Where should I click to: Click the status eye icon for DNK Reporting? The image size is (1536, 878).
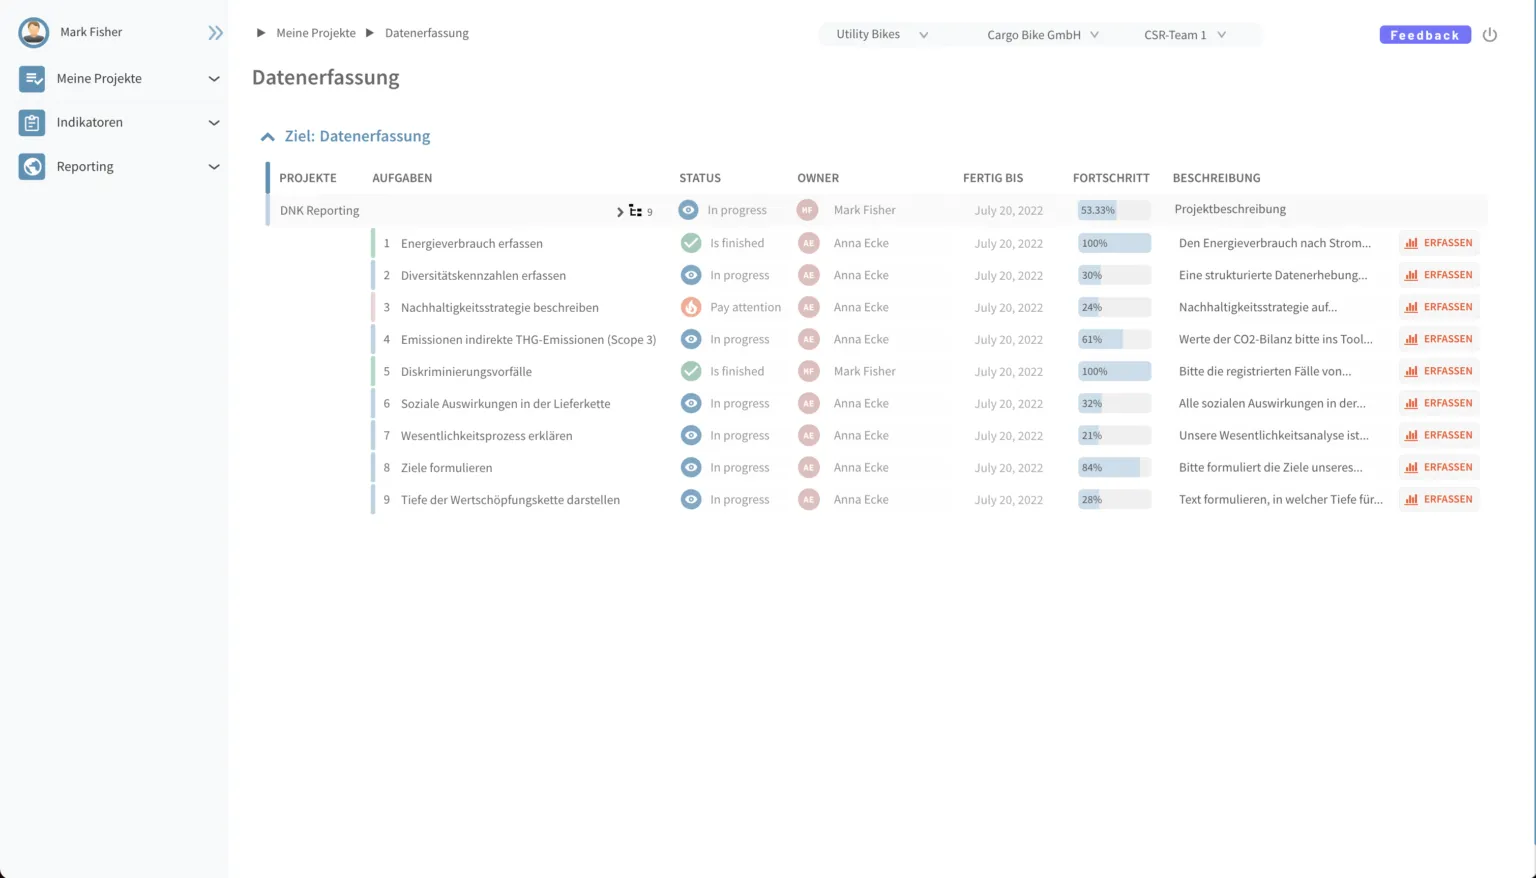click(688, 210)
